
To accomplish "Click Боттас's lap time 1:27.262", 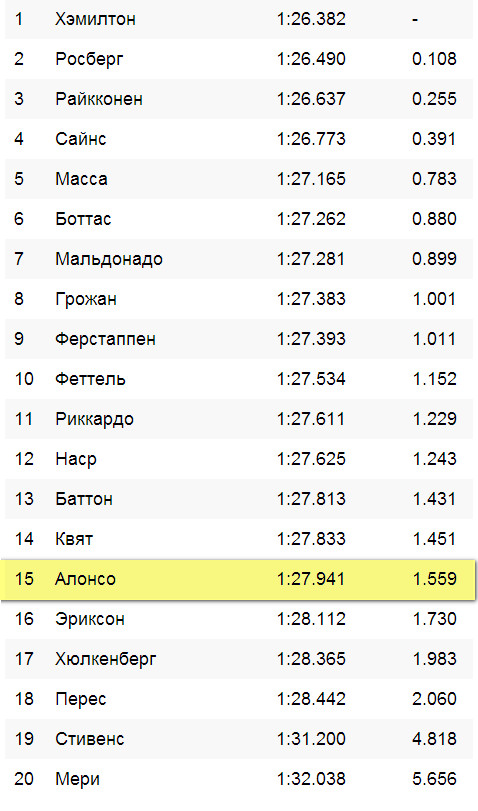I will pyautogui.click(x=311, y=219).
